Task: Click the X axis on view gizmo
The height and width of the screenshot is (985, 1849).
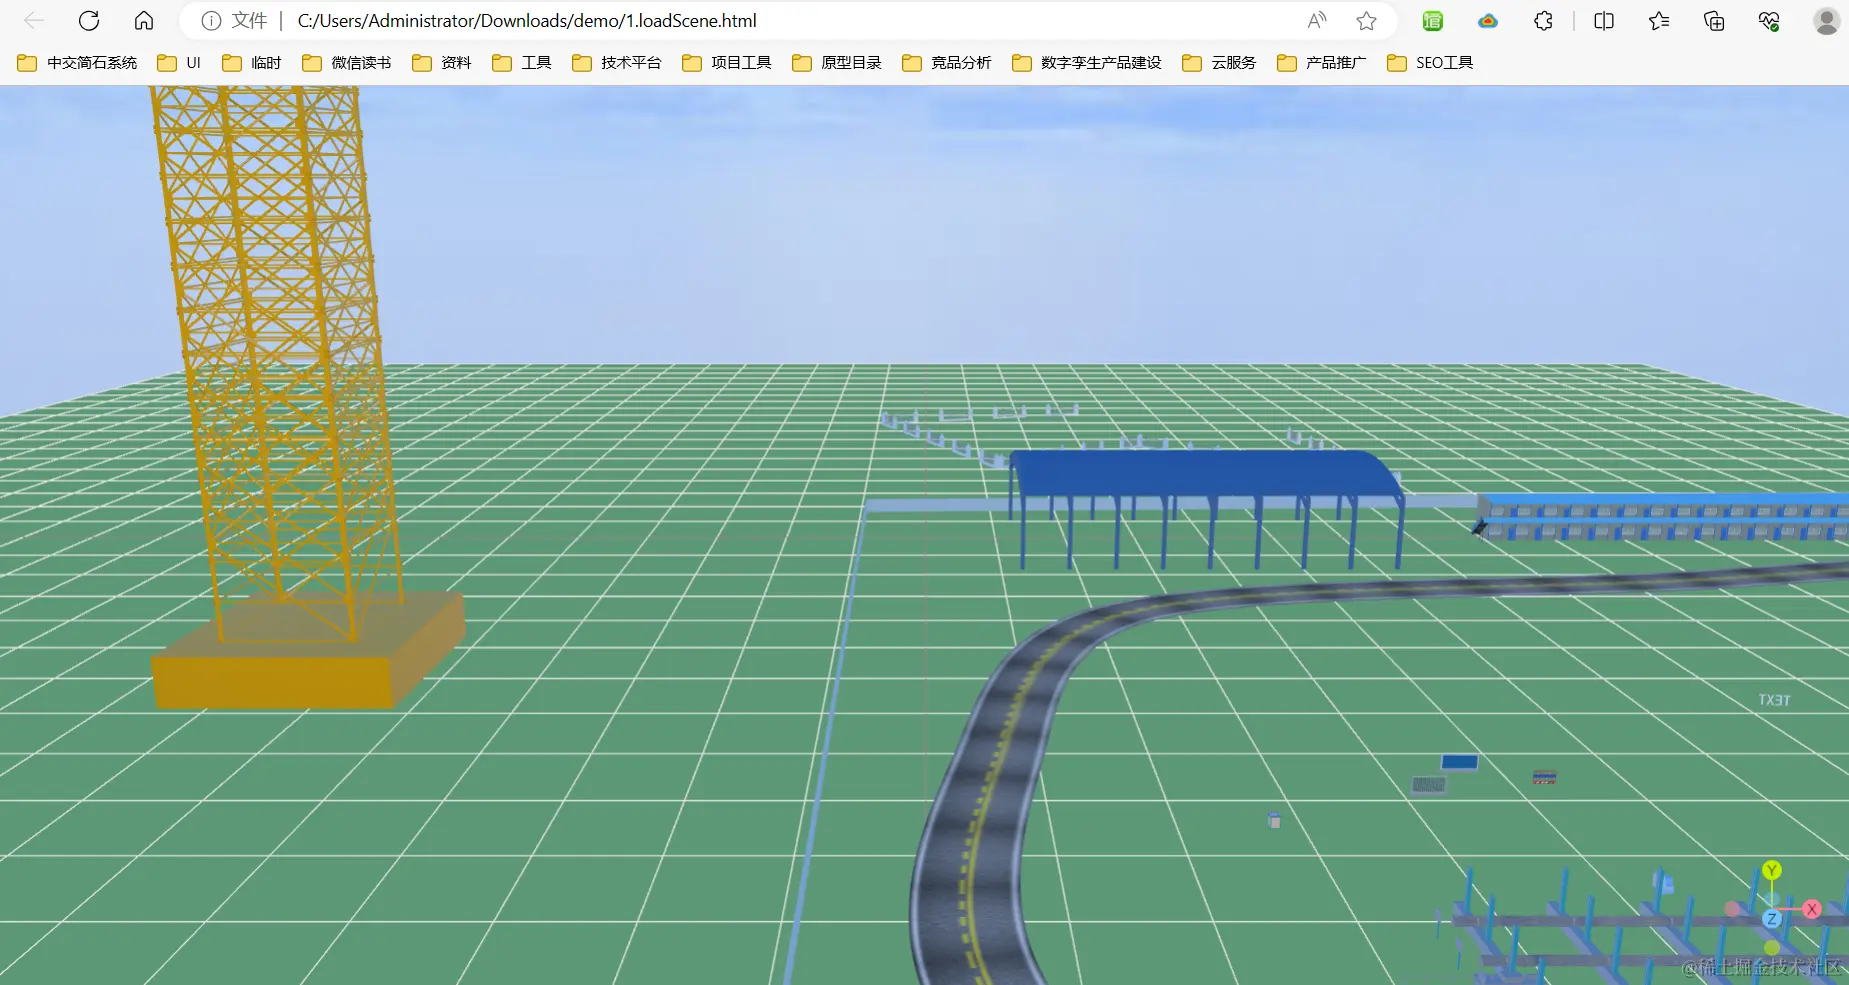Action: pos(1812,909)
